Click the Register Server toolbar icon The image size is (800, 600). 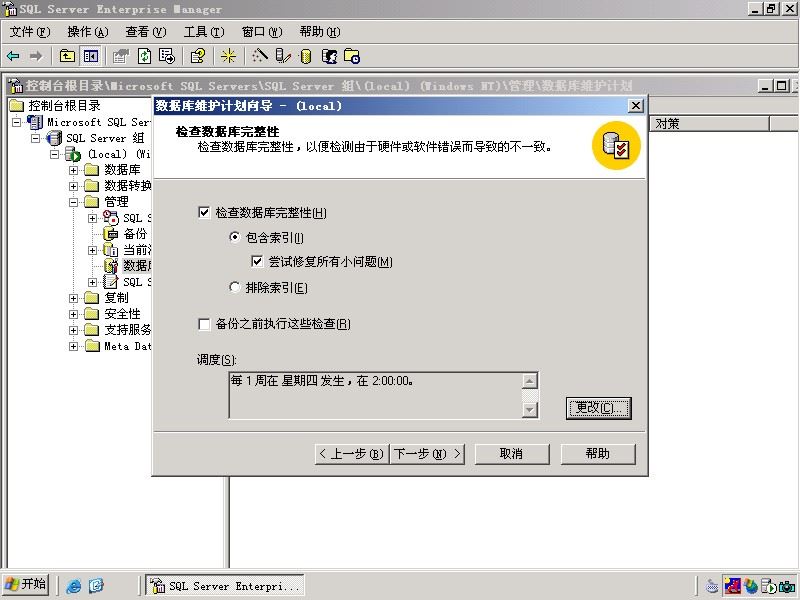(283, 56)
